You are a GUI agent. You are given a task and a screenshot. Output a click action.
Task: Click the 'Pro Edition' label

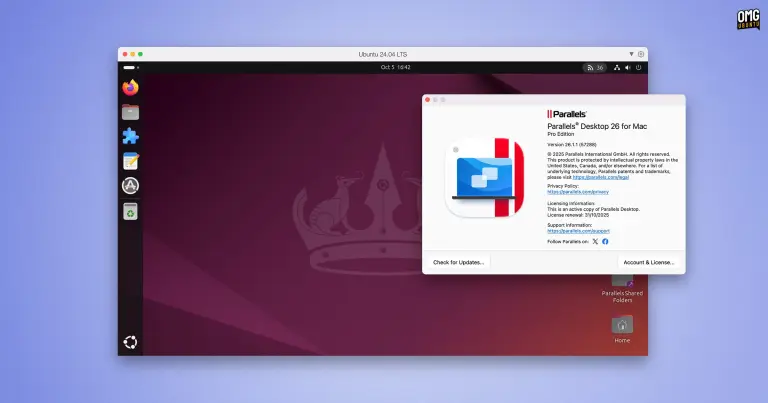(560, 134)
